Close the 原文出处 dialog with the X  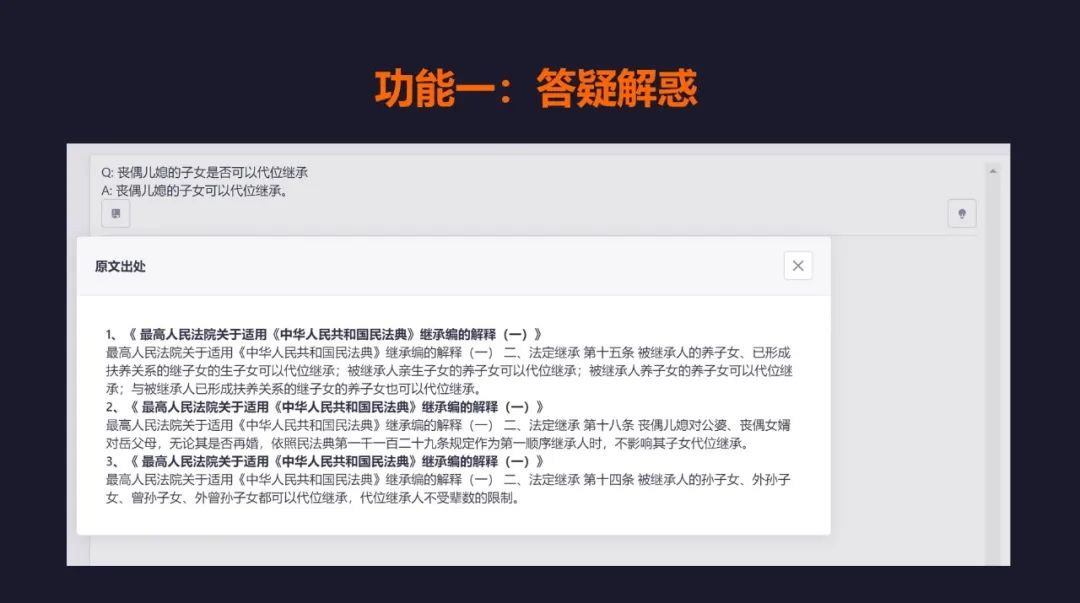[798, 266]
